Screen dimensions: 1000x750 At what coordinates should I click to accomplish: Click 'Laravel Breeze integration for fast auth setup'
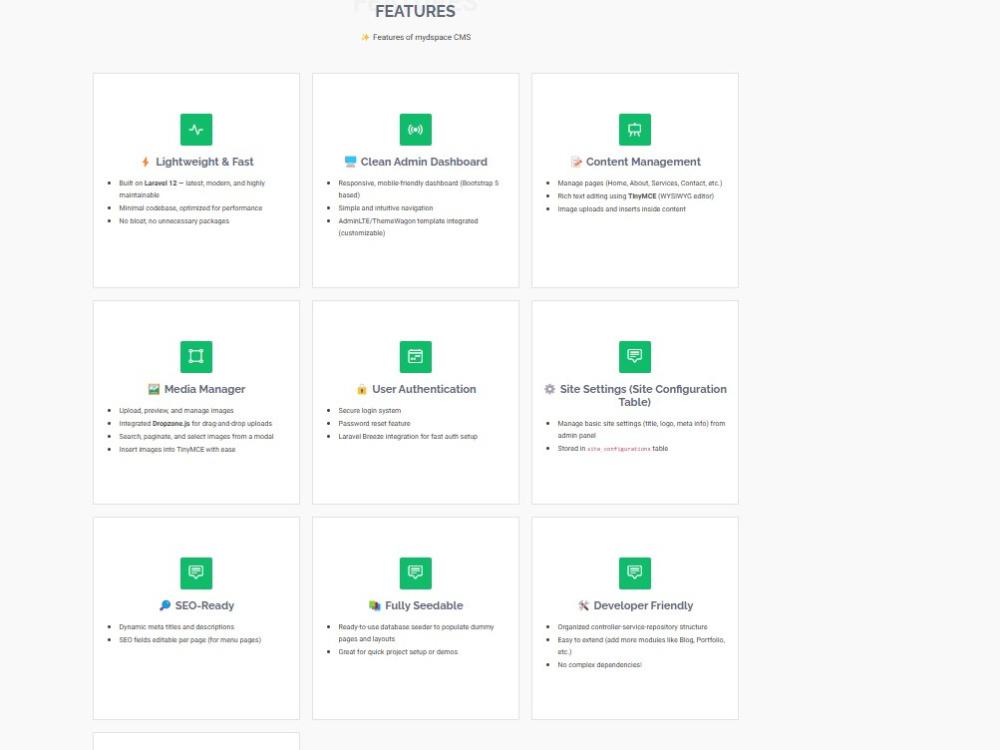(408, 436)
